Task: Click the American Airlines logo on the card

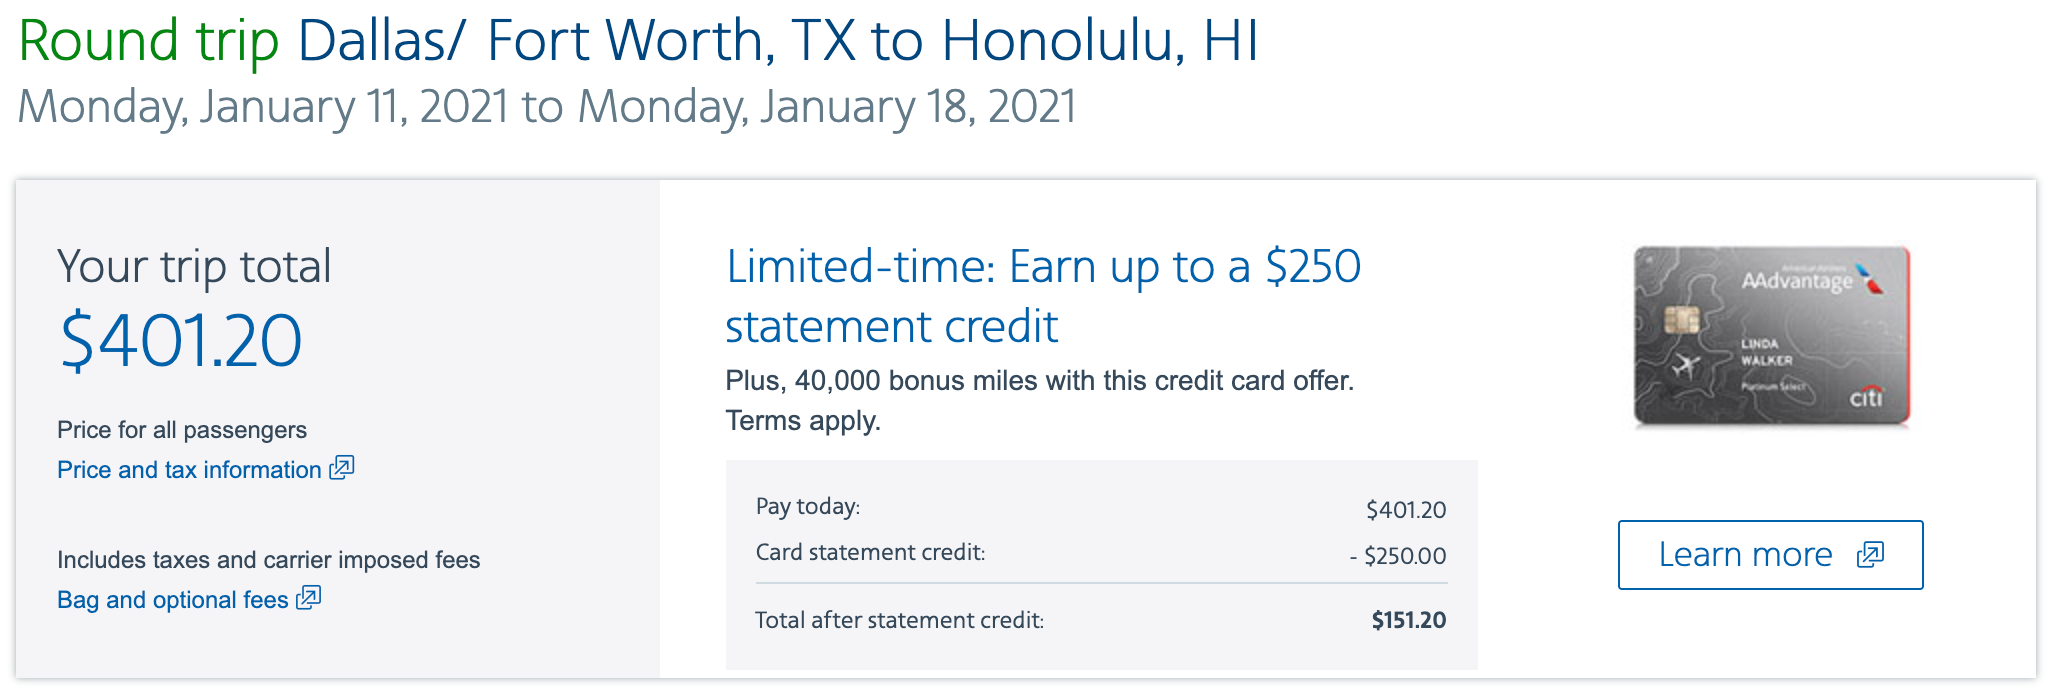Action: [1868, 279]
